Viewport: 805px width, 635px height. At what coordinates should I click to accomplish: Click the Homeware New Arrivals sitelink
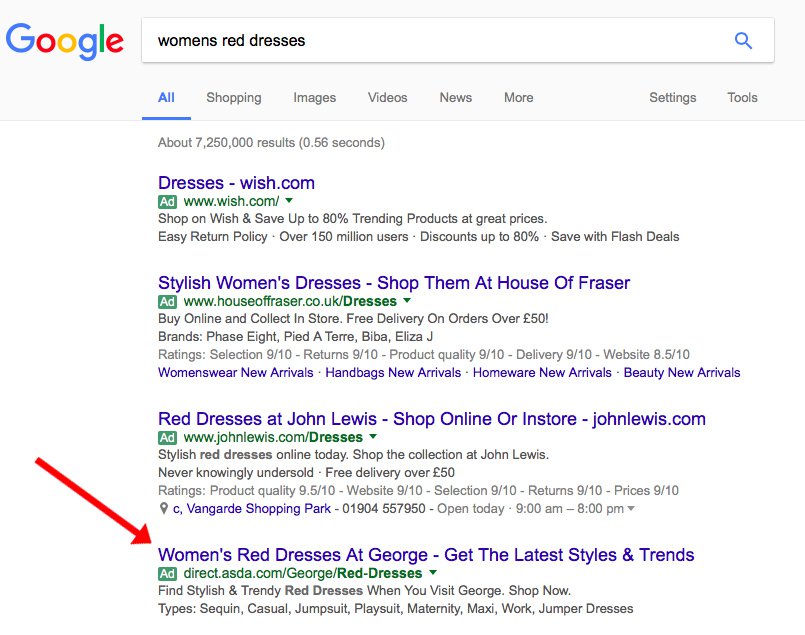(542, 373)
